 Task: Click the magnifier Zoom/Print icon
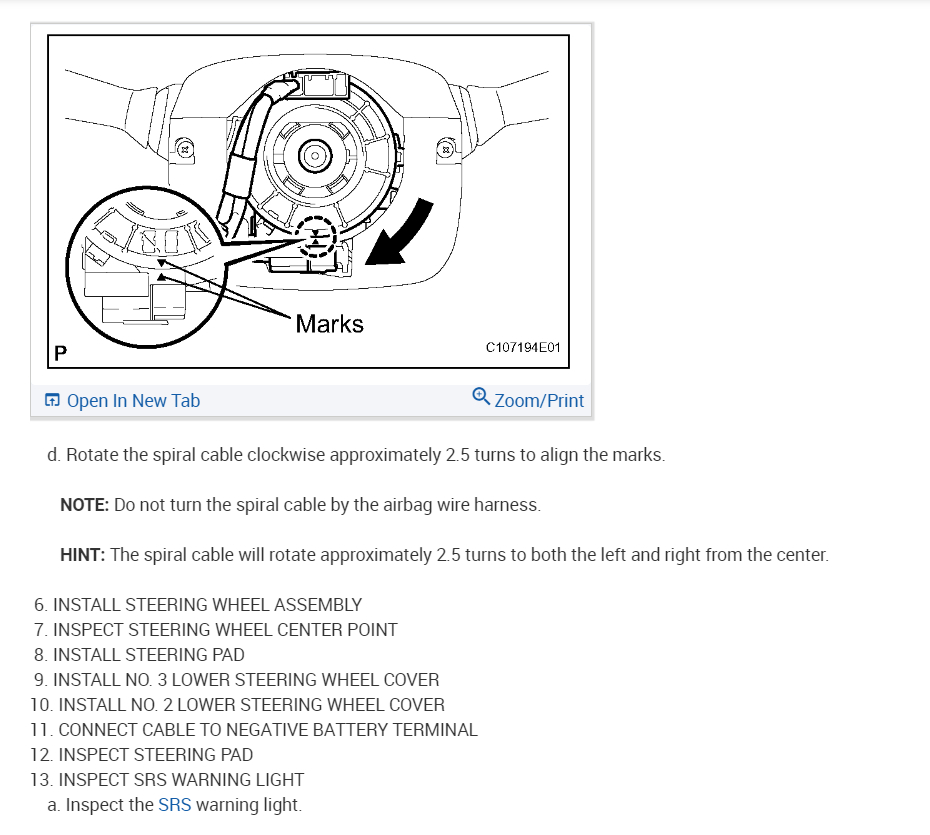pos(481,397)
